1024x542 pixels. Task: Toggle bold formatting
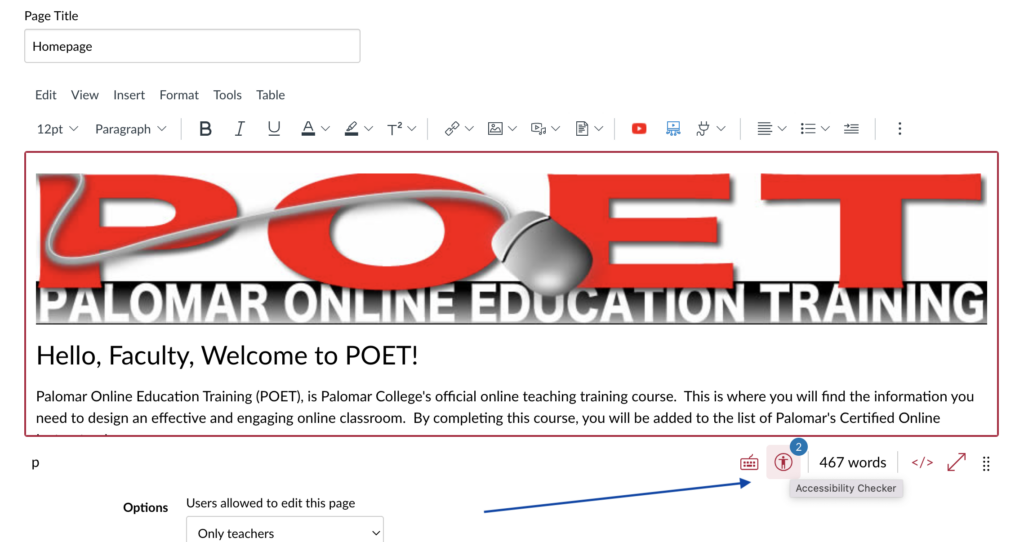[x=205, y=129]
